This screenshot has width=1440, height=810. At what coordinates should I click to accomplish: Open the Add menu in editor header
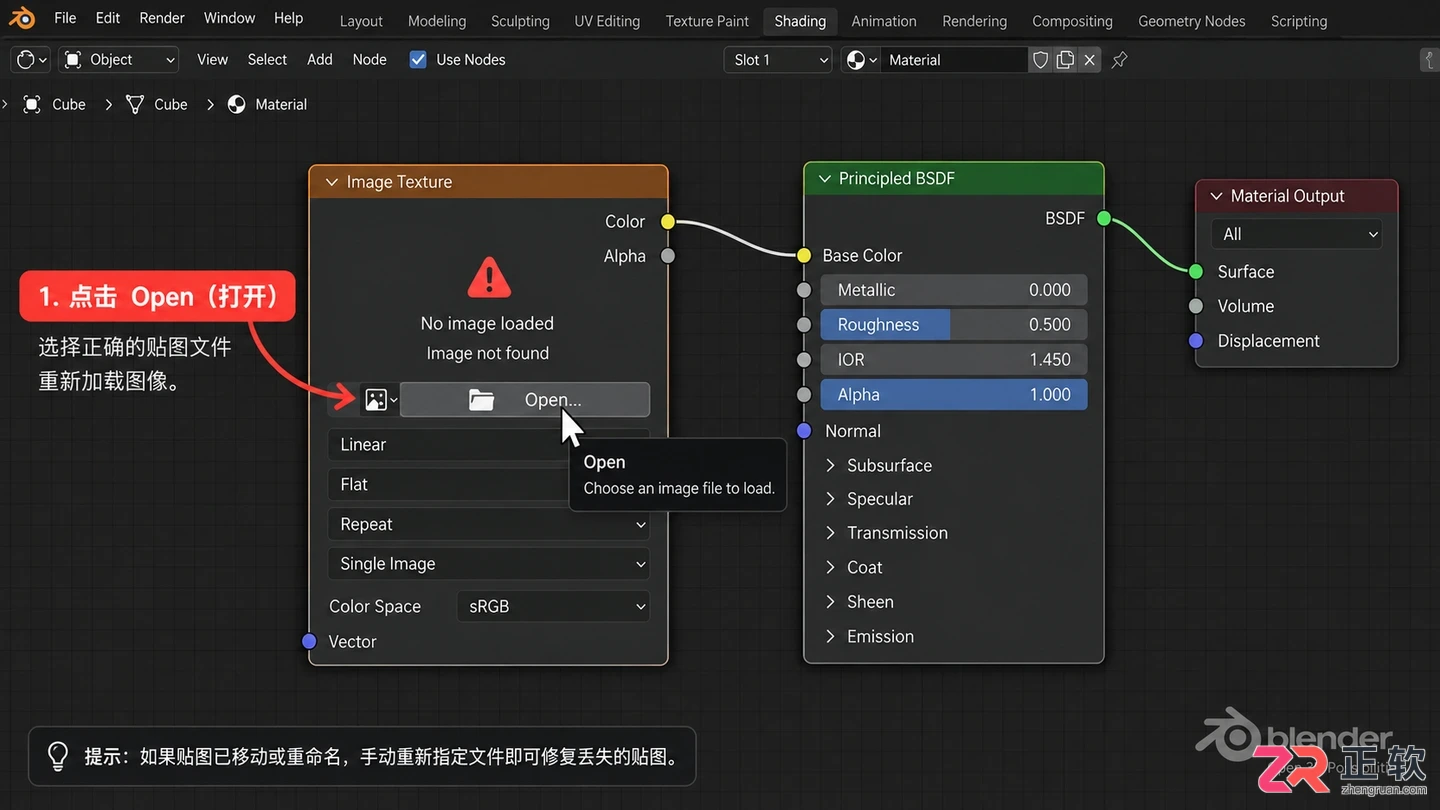coord(320,60)
